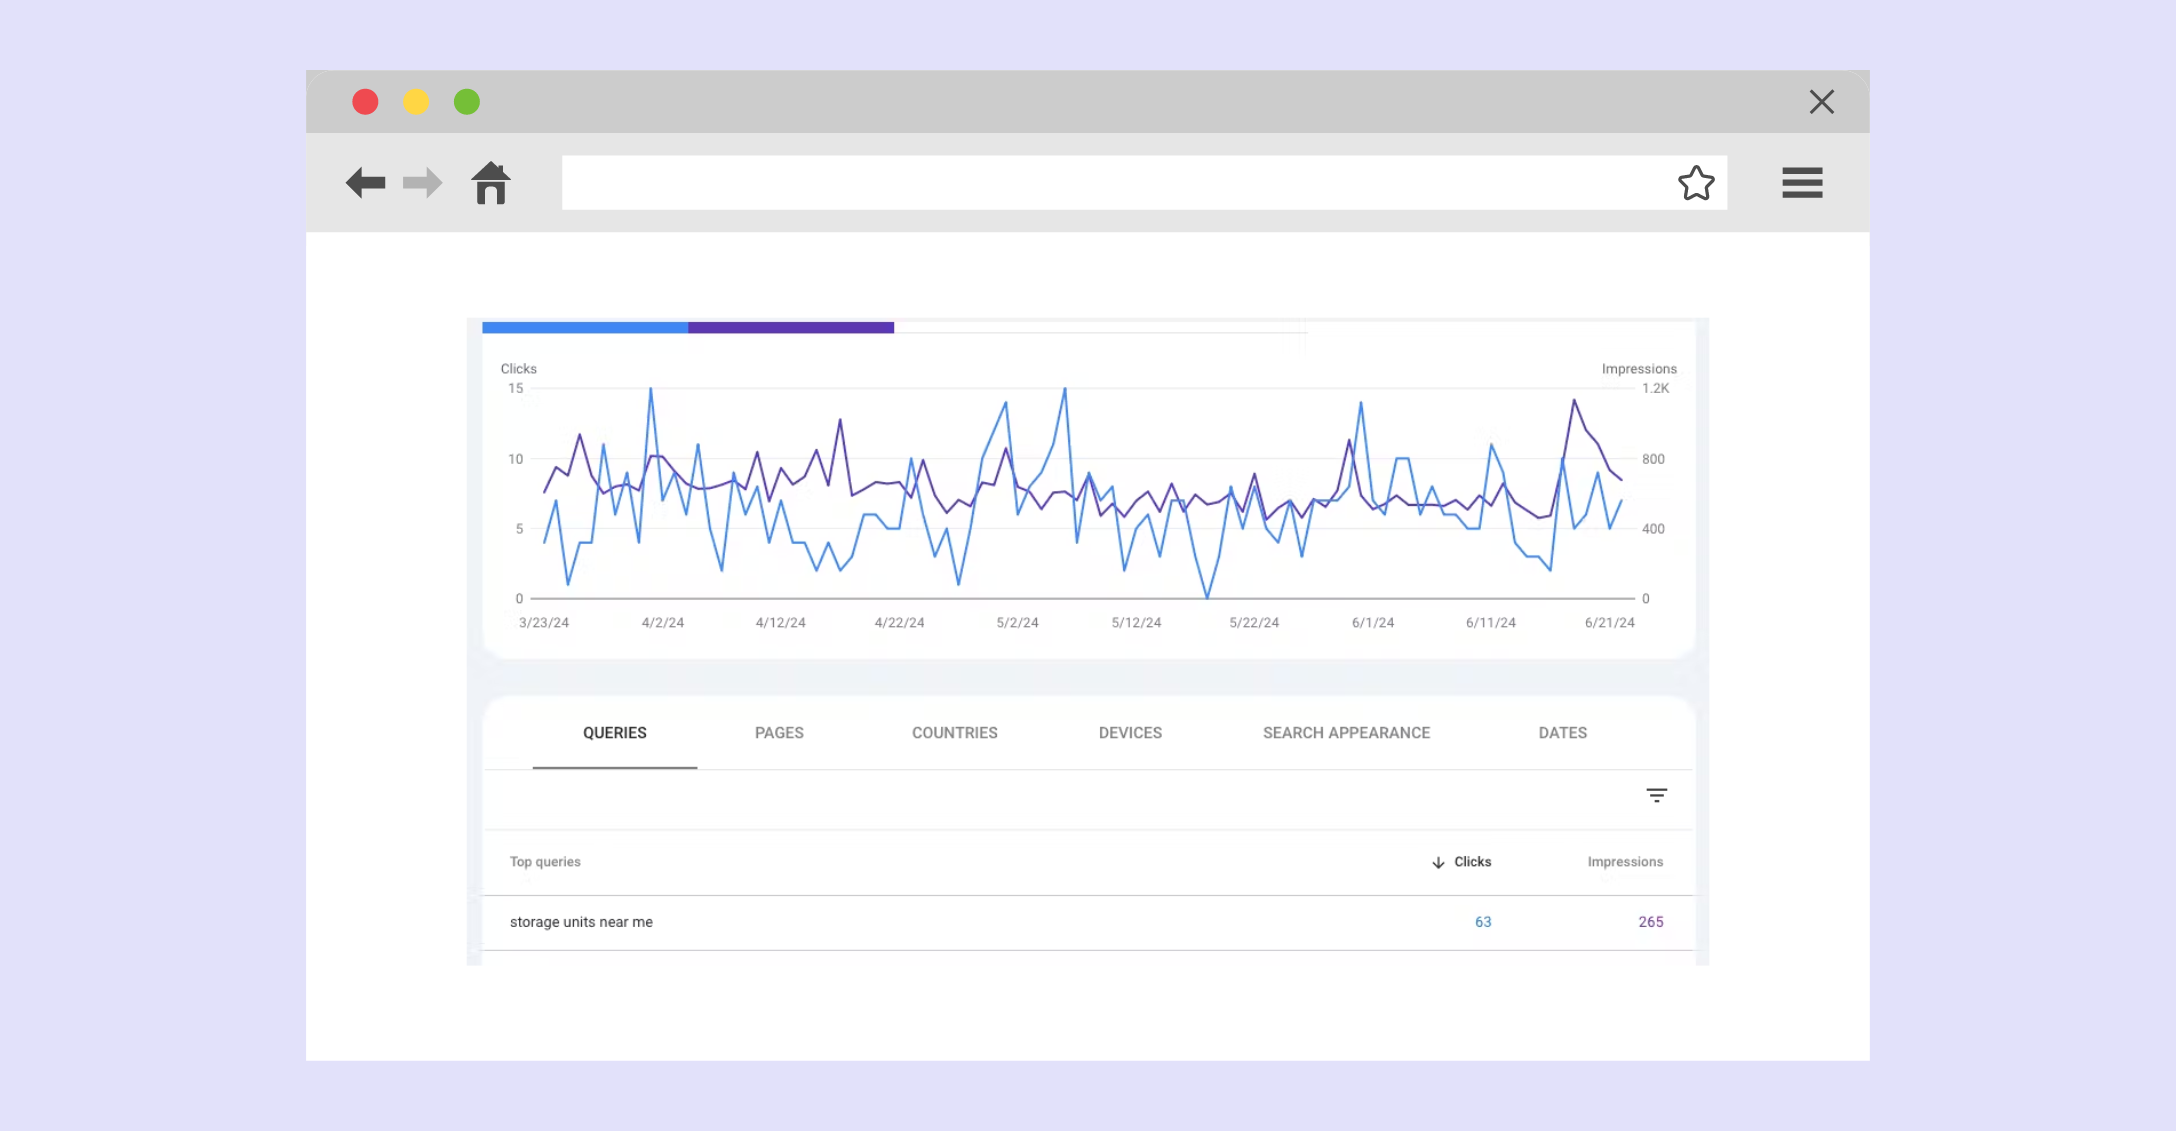This screenshot has height=1131, width=2176.
Task: Open the hamburger menu
Action: (x=1802, y=183)
